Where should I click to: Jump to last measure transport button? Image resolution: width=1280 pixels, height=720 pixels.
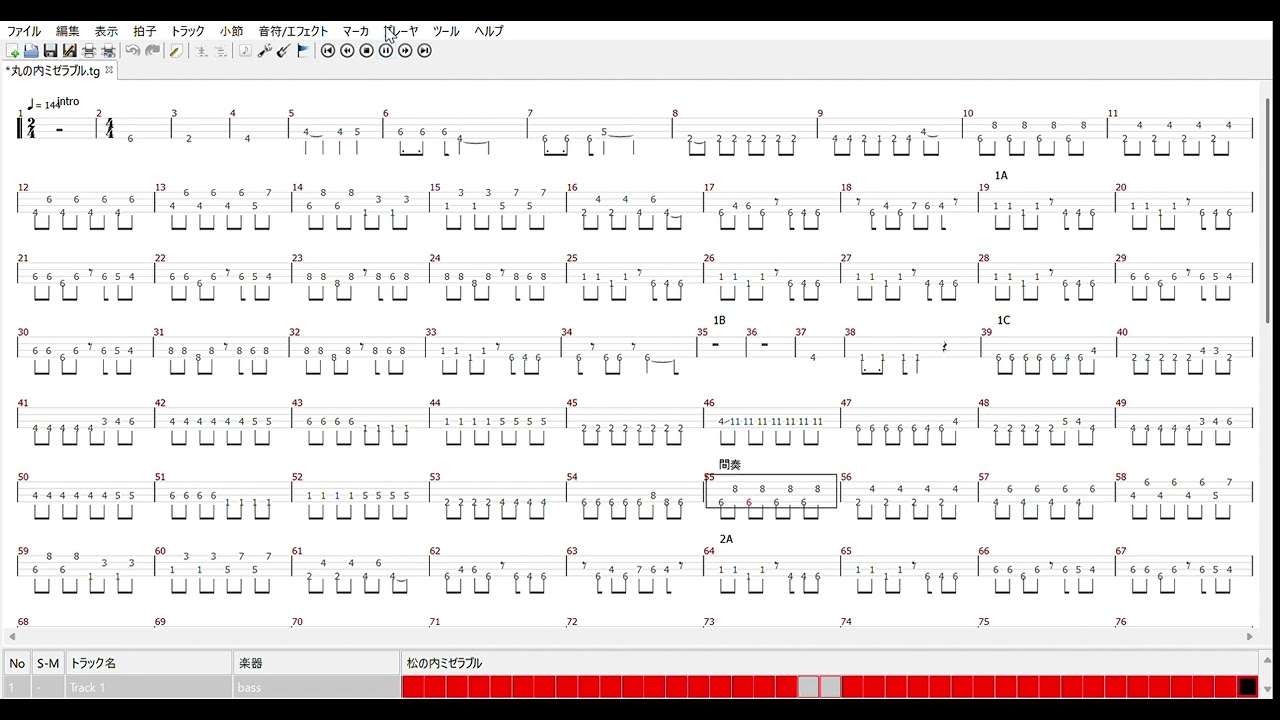pyautogui.click(x=424, y=51)
